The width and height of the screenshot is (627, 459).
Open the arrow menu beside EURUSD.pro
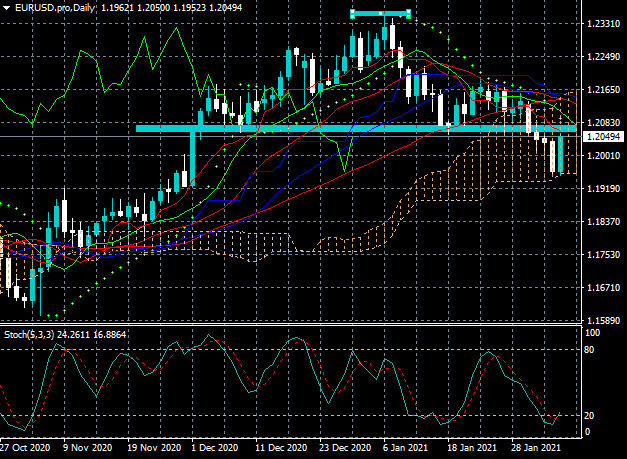(7, 8)
